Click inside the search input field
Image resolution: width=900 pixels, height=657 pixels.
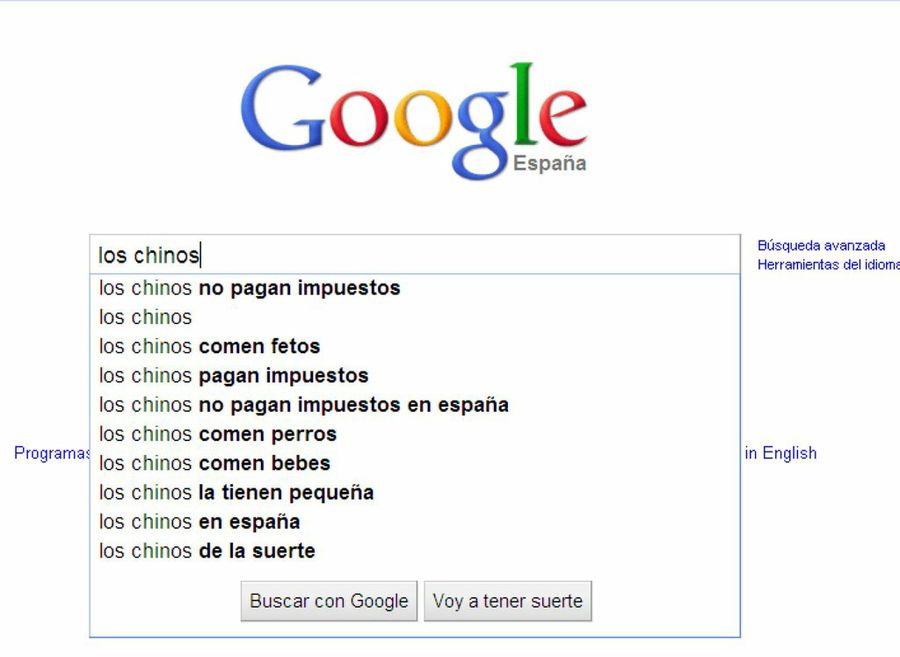(400, 253)
